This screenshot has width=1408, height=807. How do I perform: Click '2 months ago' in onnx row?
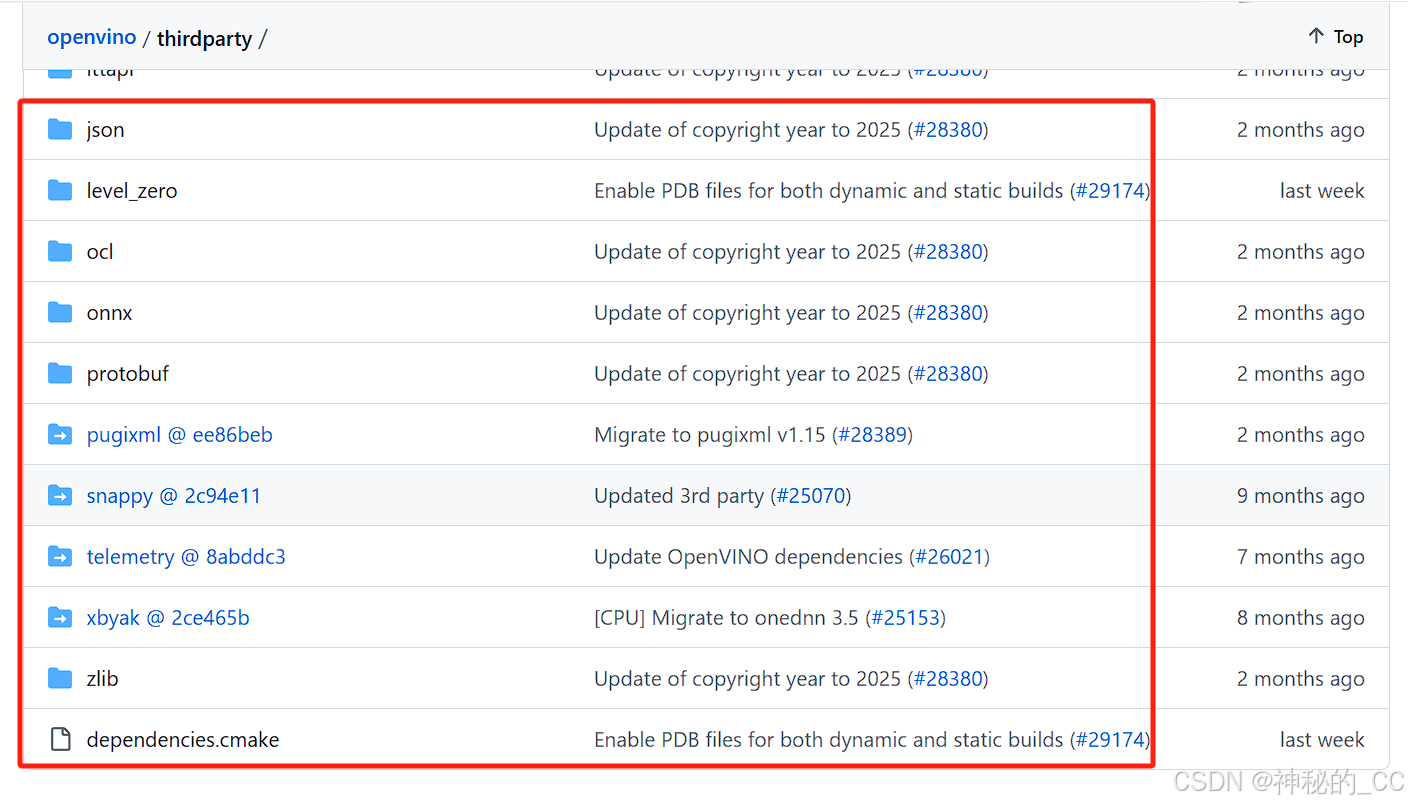point(1300,313)
